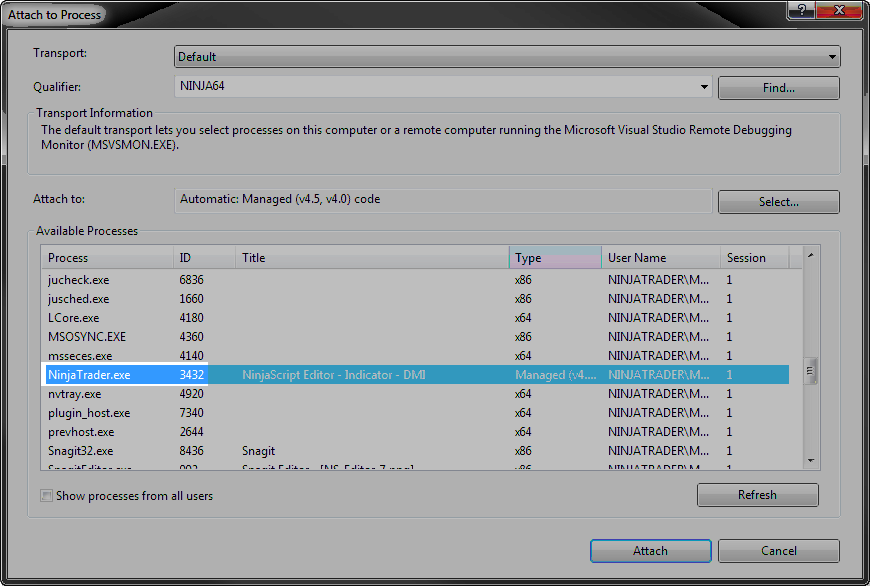Screen dimensions: 870x586
Task: Click the Find button next to Qualifier
Action: [x=778, y=87]
